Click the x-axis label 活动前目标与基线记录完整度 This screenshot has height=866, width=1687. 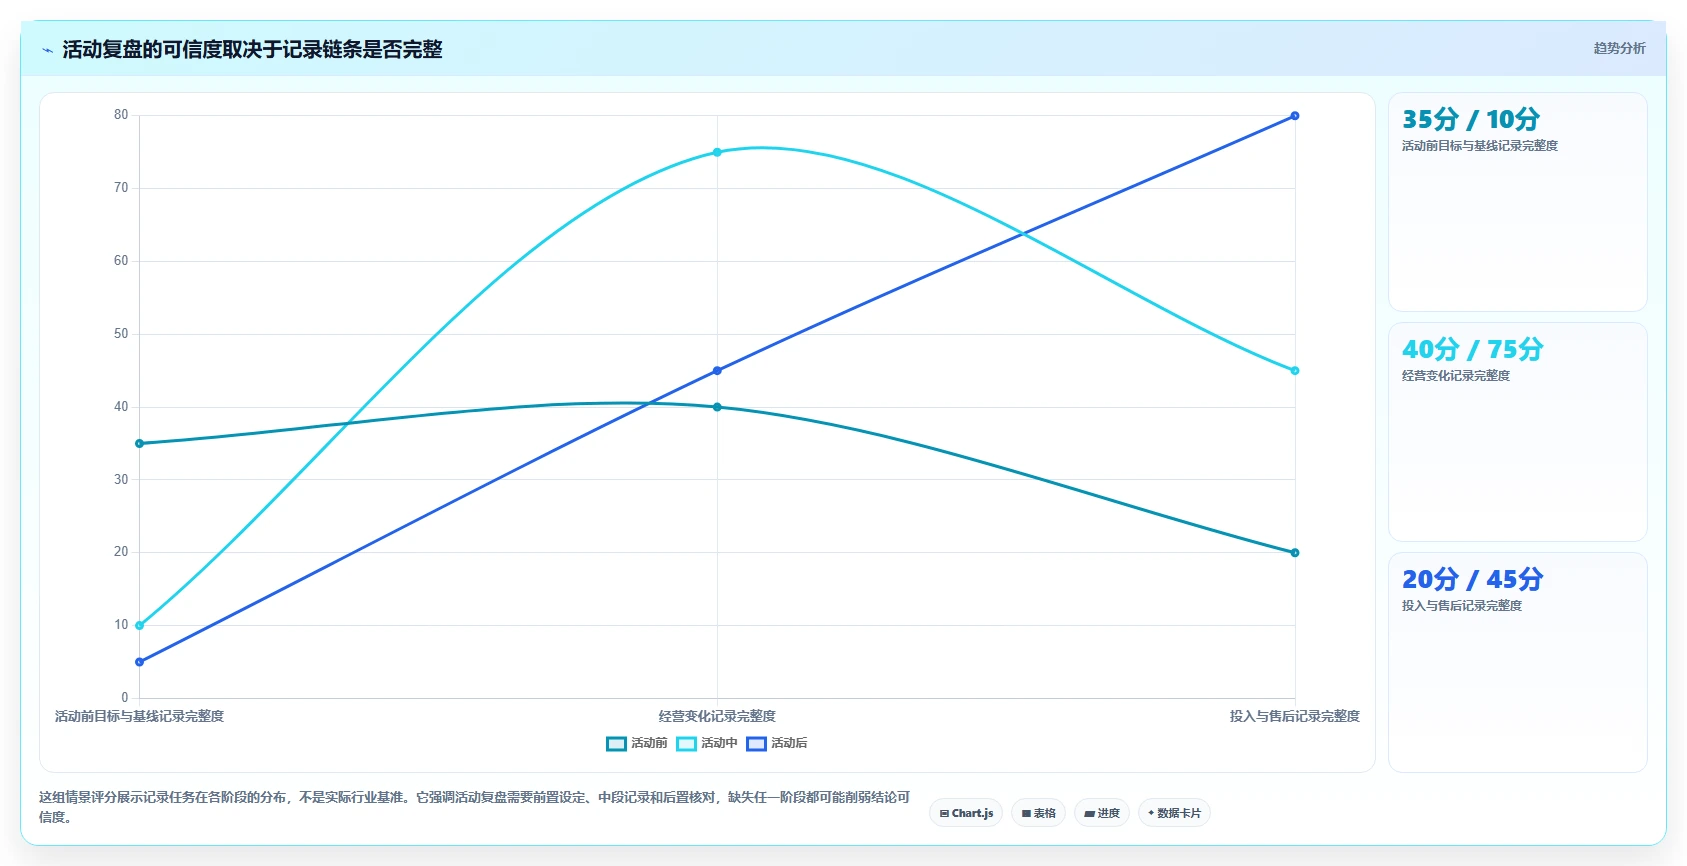tap(139, 716)
